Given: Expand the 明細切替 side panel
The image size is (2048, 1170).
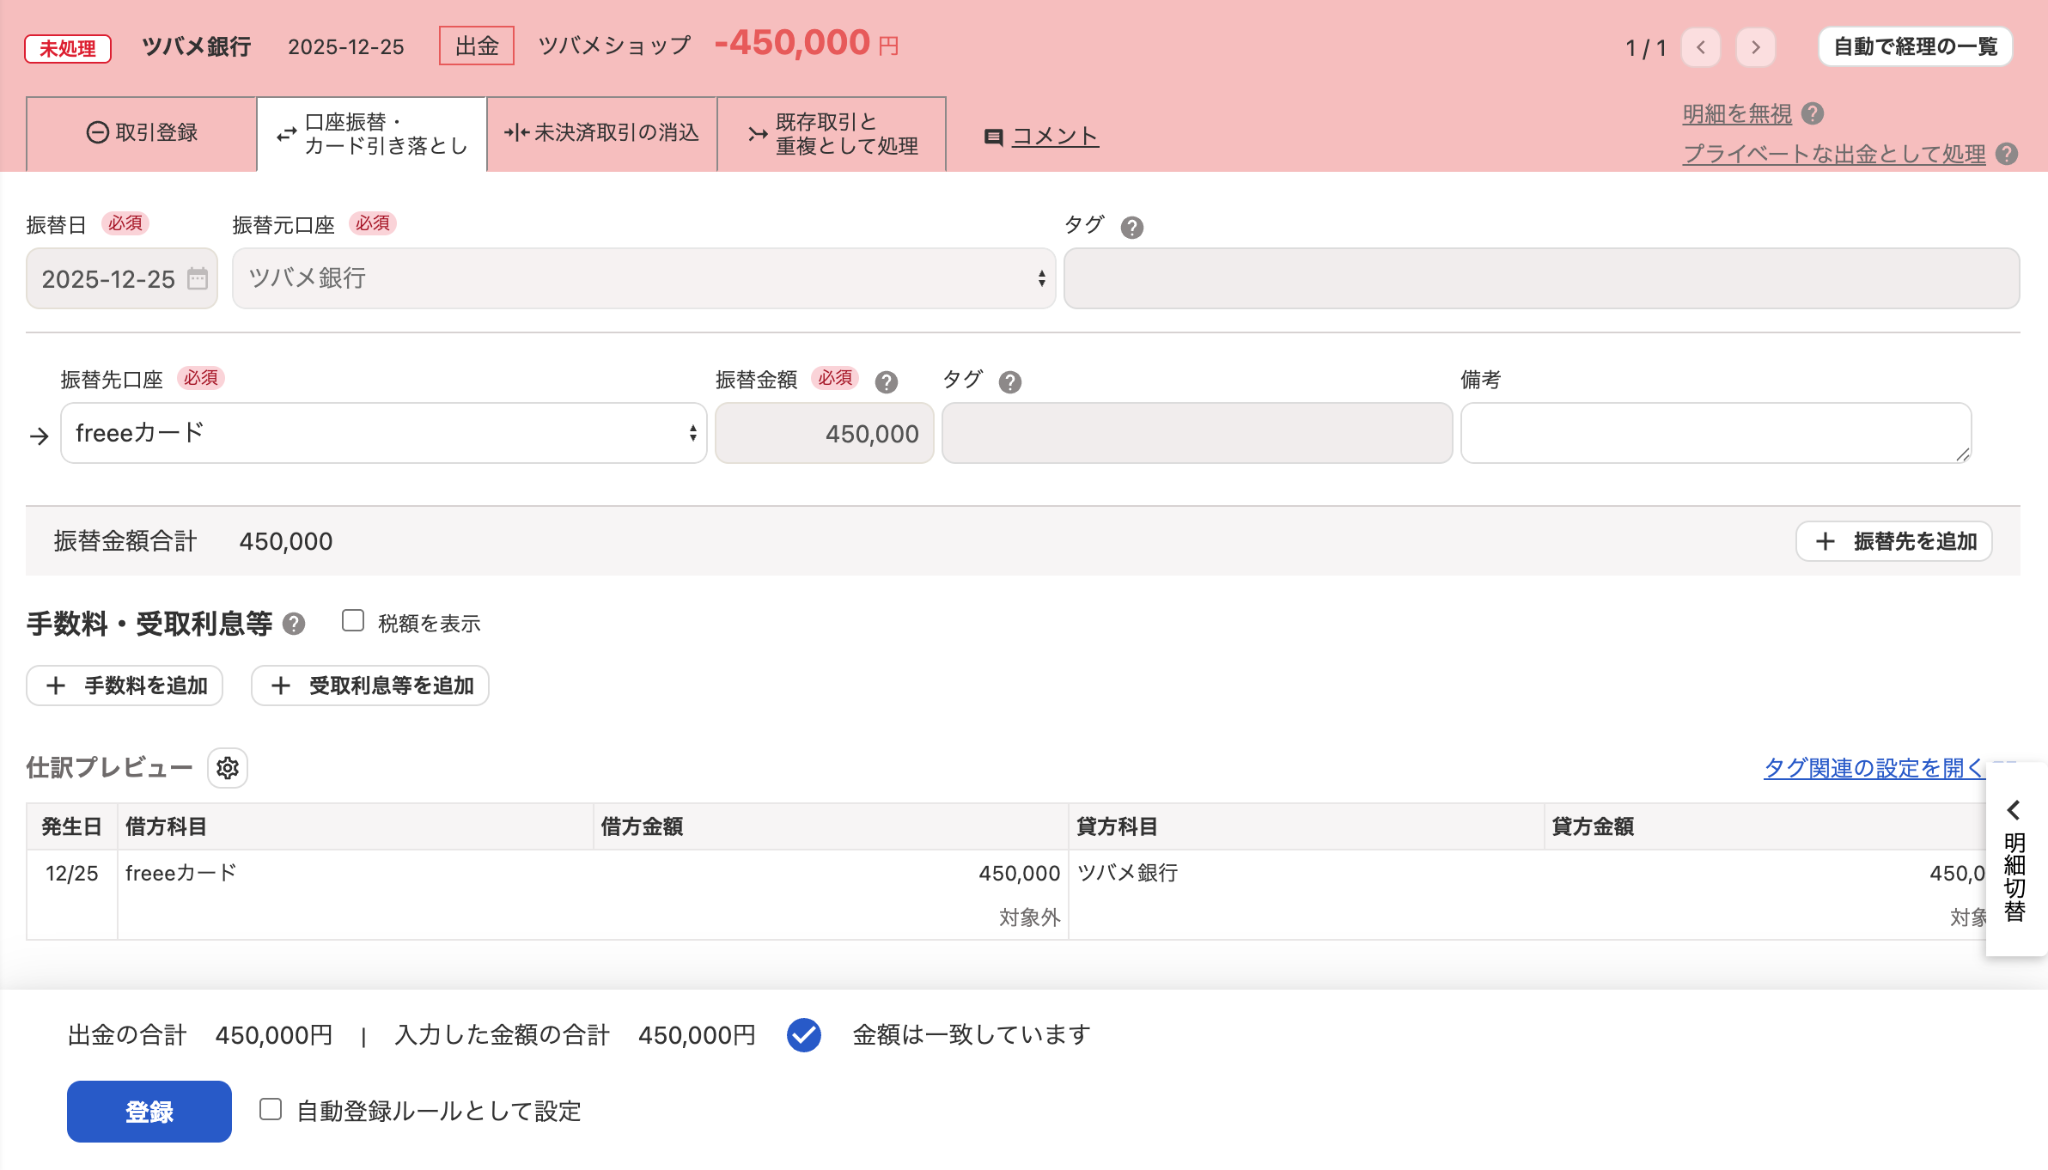Looking at the screenshot, I should click(2015, 860).
